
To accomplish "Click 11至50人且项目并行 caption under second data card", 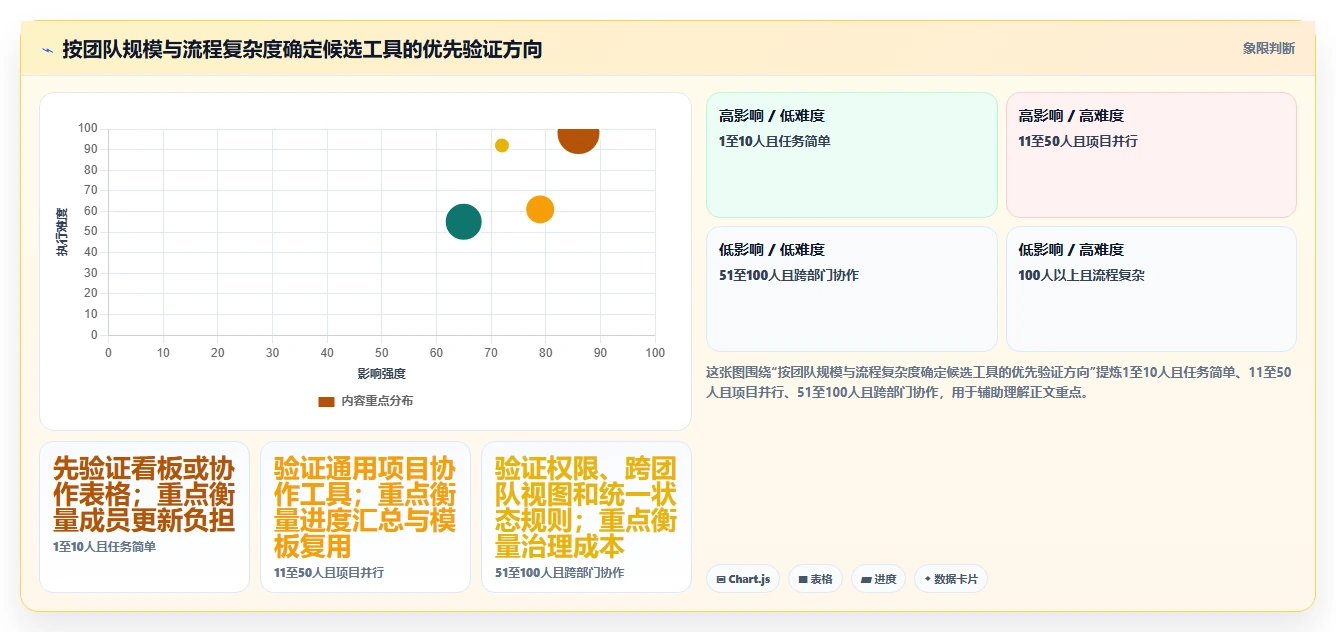I will click(329, 573).
